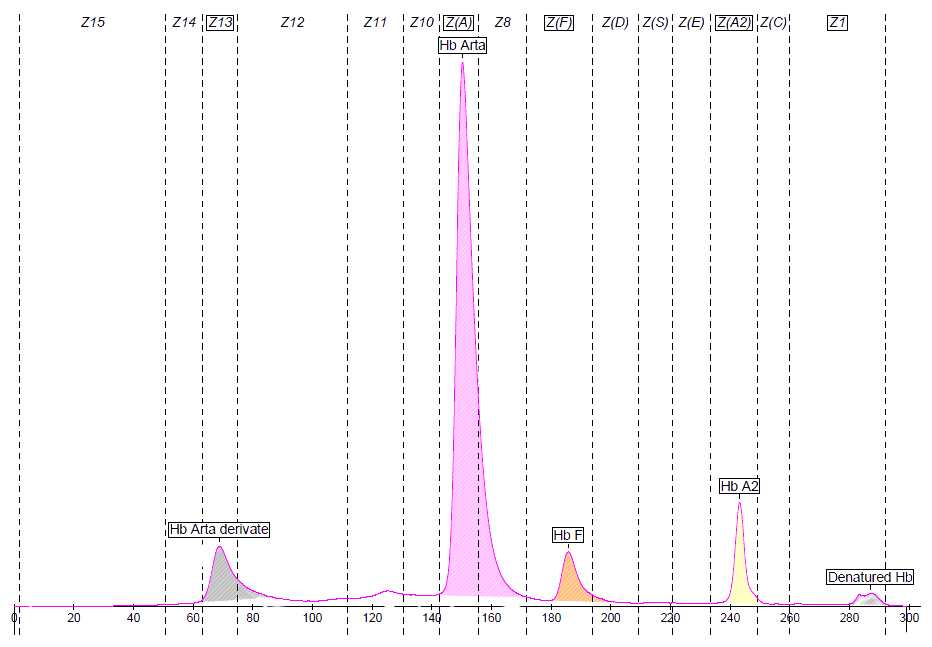The width and height of the screenshot is (932, 647).
Task: Select the Z(A) zone label
Action: (459, 22)
